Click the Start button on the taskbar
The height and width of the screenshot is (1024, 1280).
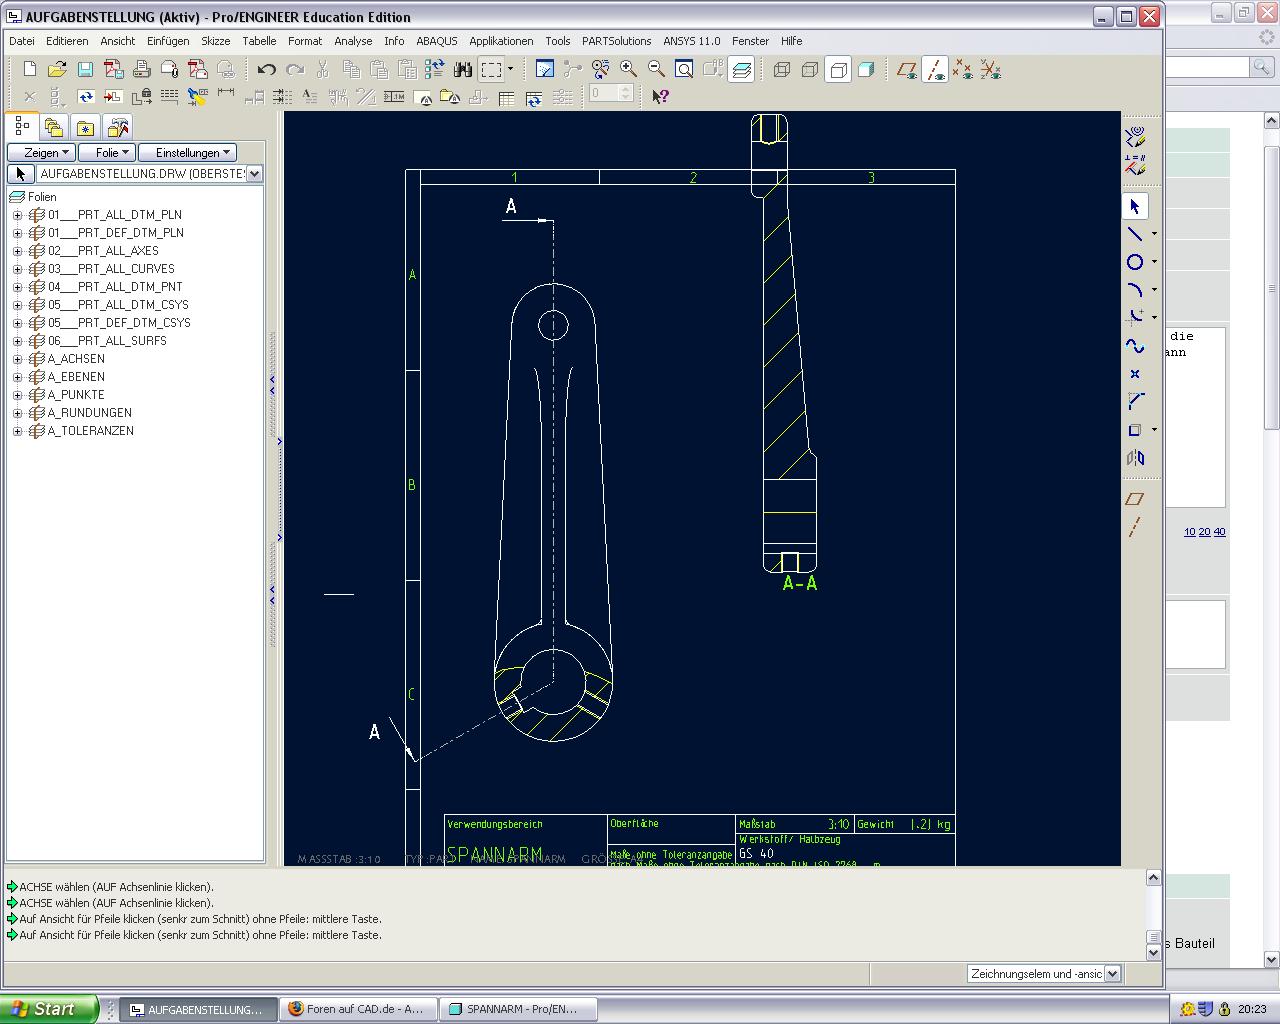(x=49, y=1009)
